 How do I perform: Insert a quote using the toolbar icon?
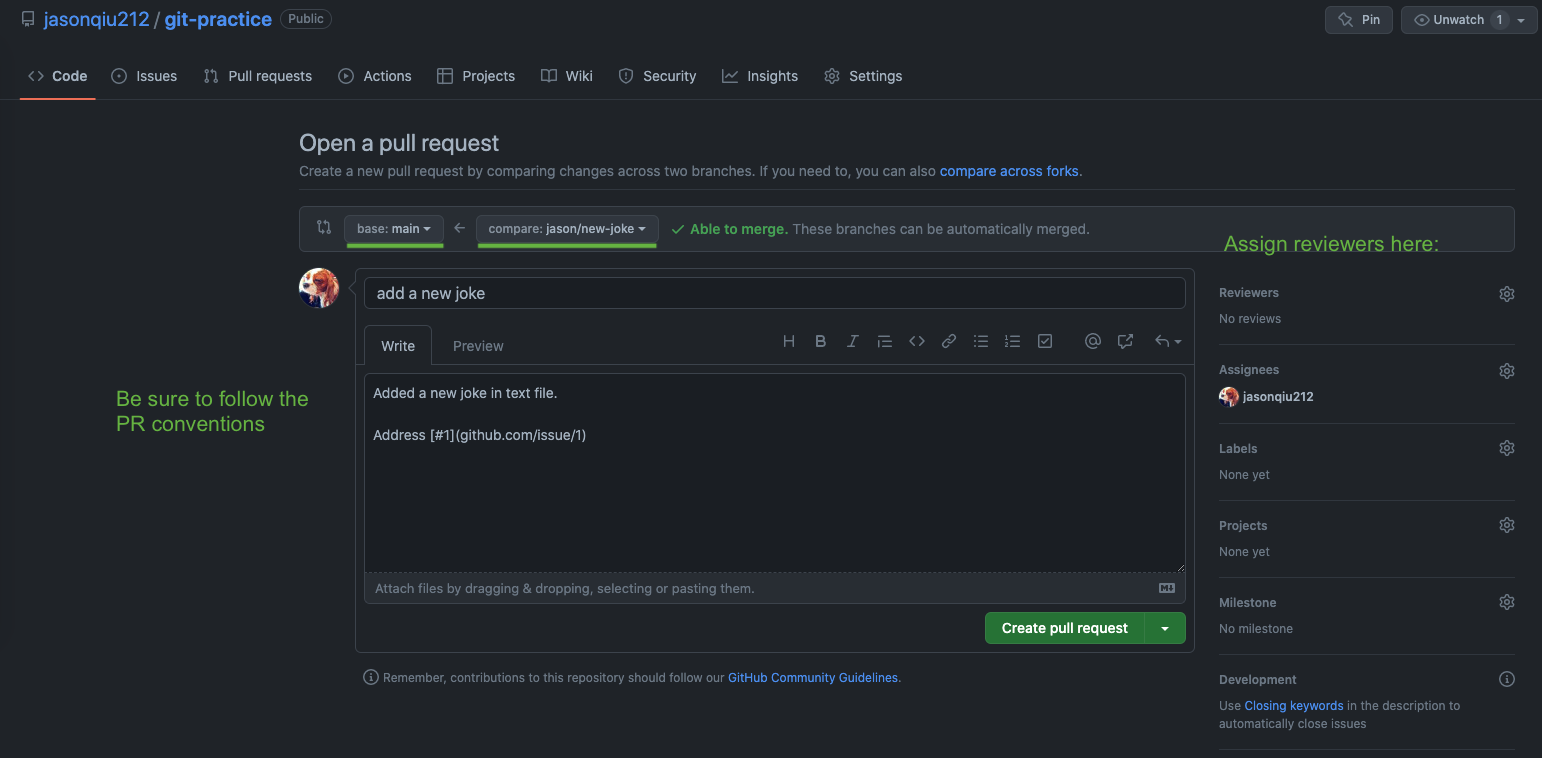(x=884, y=341)
